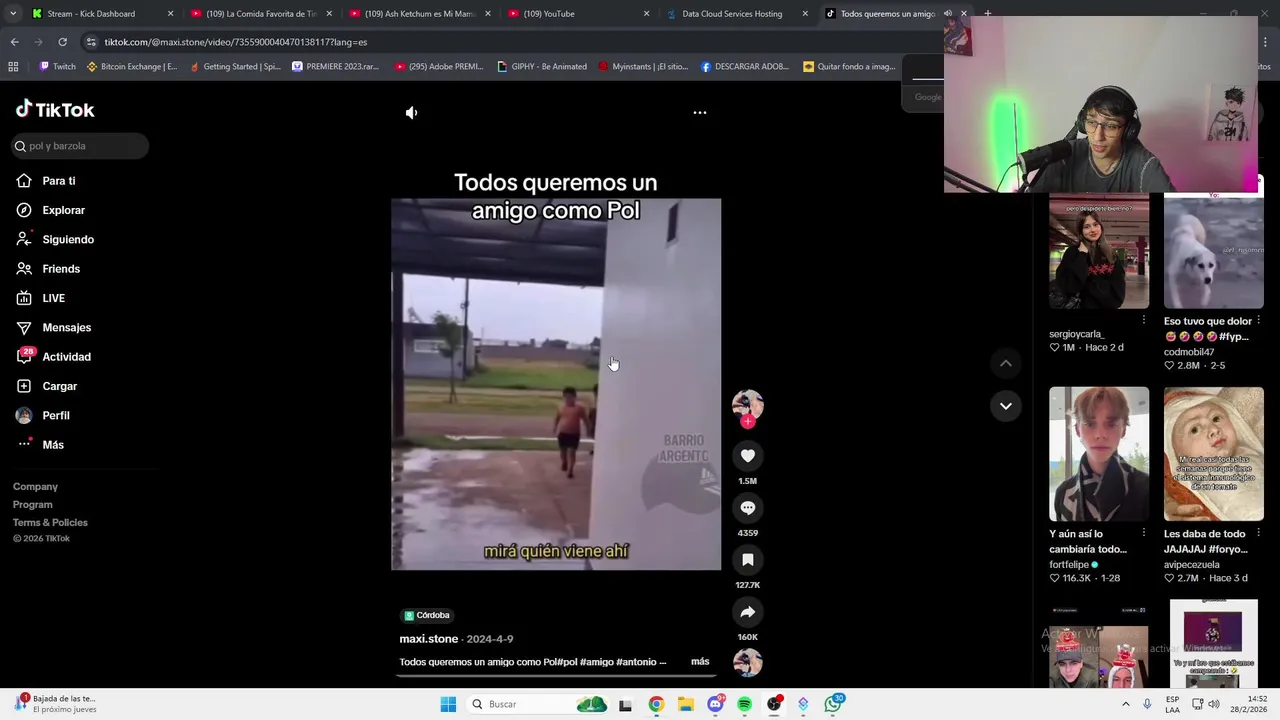Open options for Eso tuvo que doler
Image resolution: width=1280 pixels, height=720 pixels.
pyautogui.click(x=1258, y=320)
